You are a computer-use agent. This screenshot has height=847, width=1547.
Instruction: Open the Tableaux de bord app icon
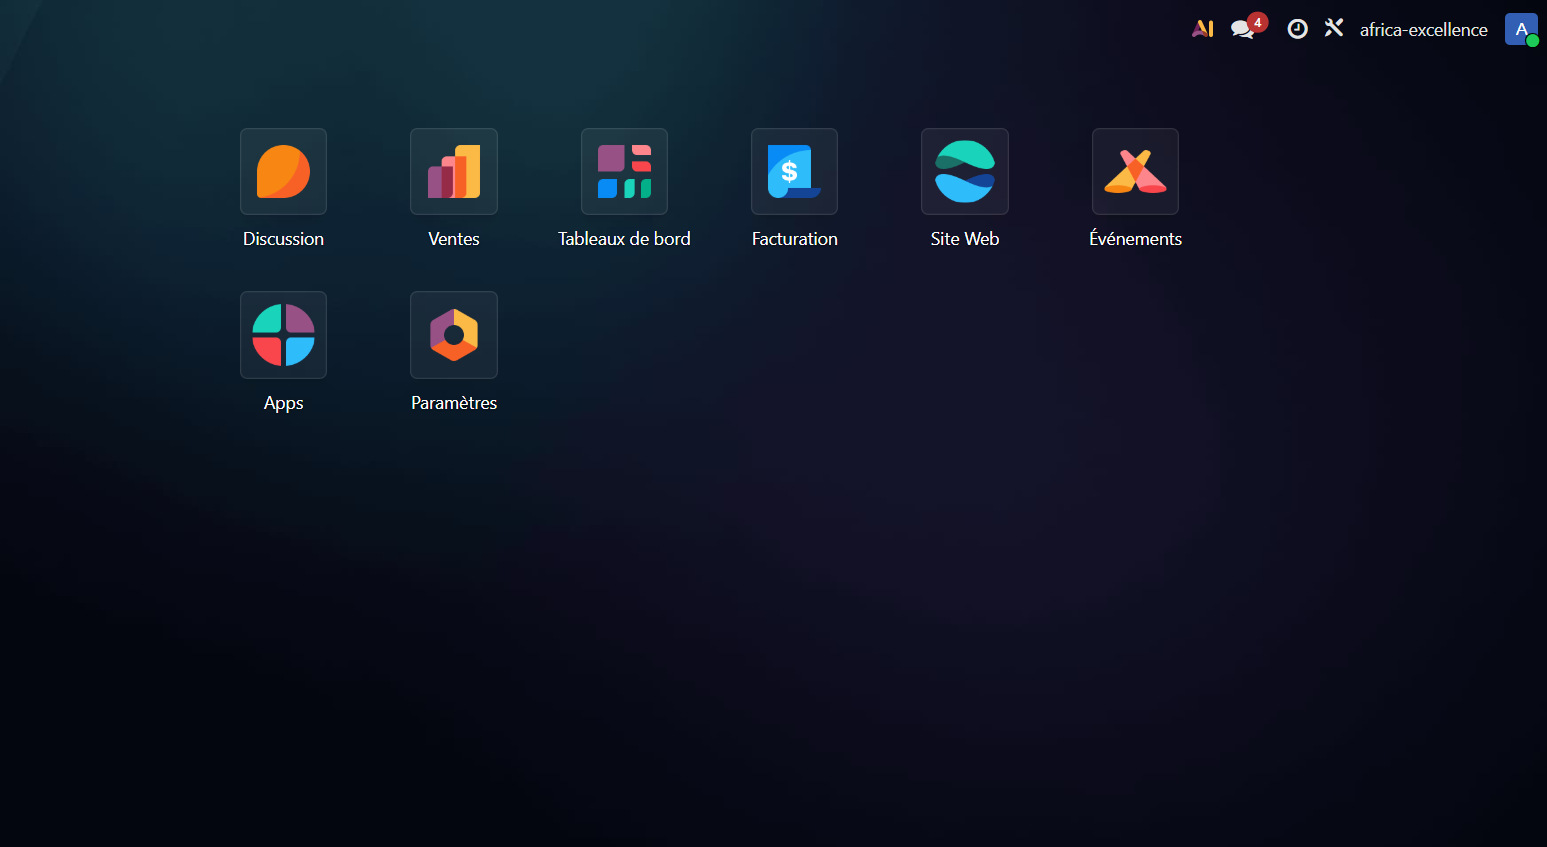pos(624,171)
